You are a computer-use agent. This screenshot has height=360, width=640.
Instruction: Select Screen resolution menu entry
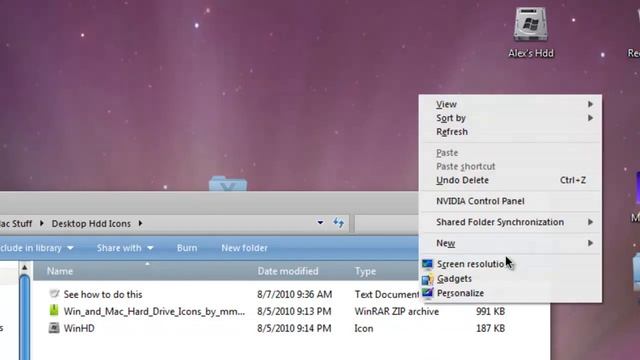click(510, 264)
